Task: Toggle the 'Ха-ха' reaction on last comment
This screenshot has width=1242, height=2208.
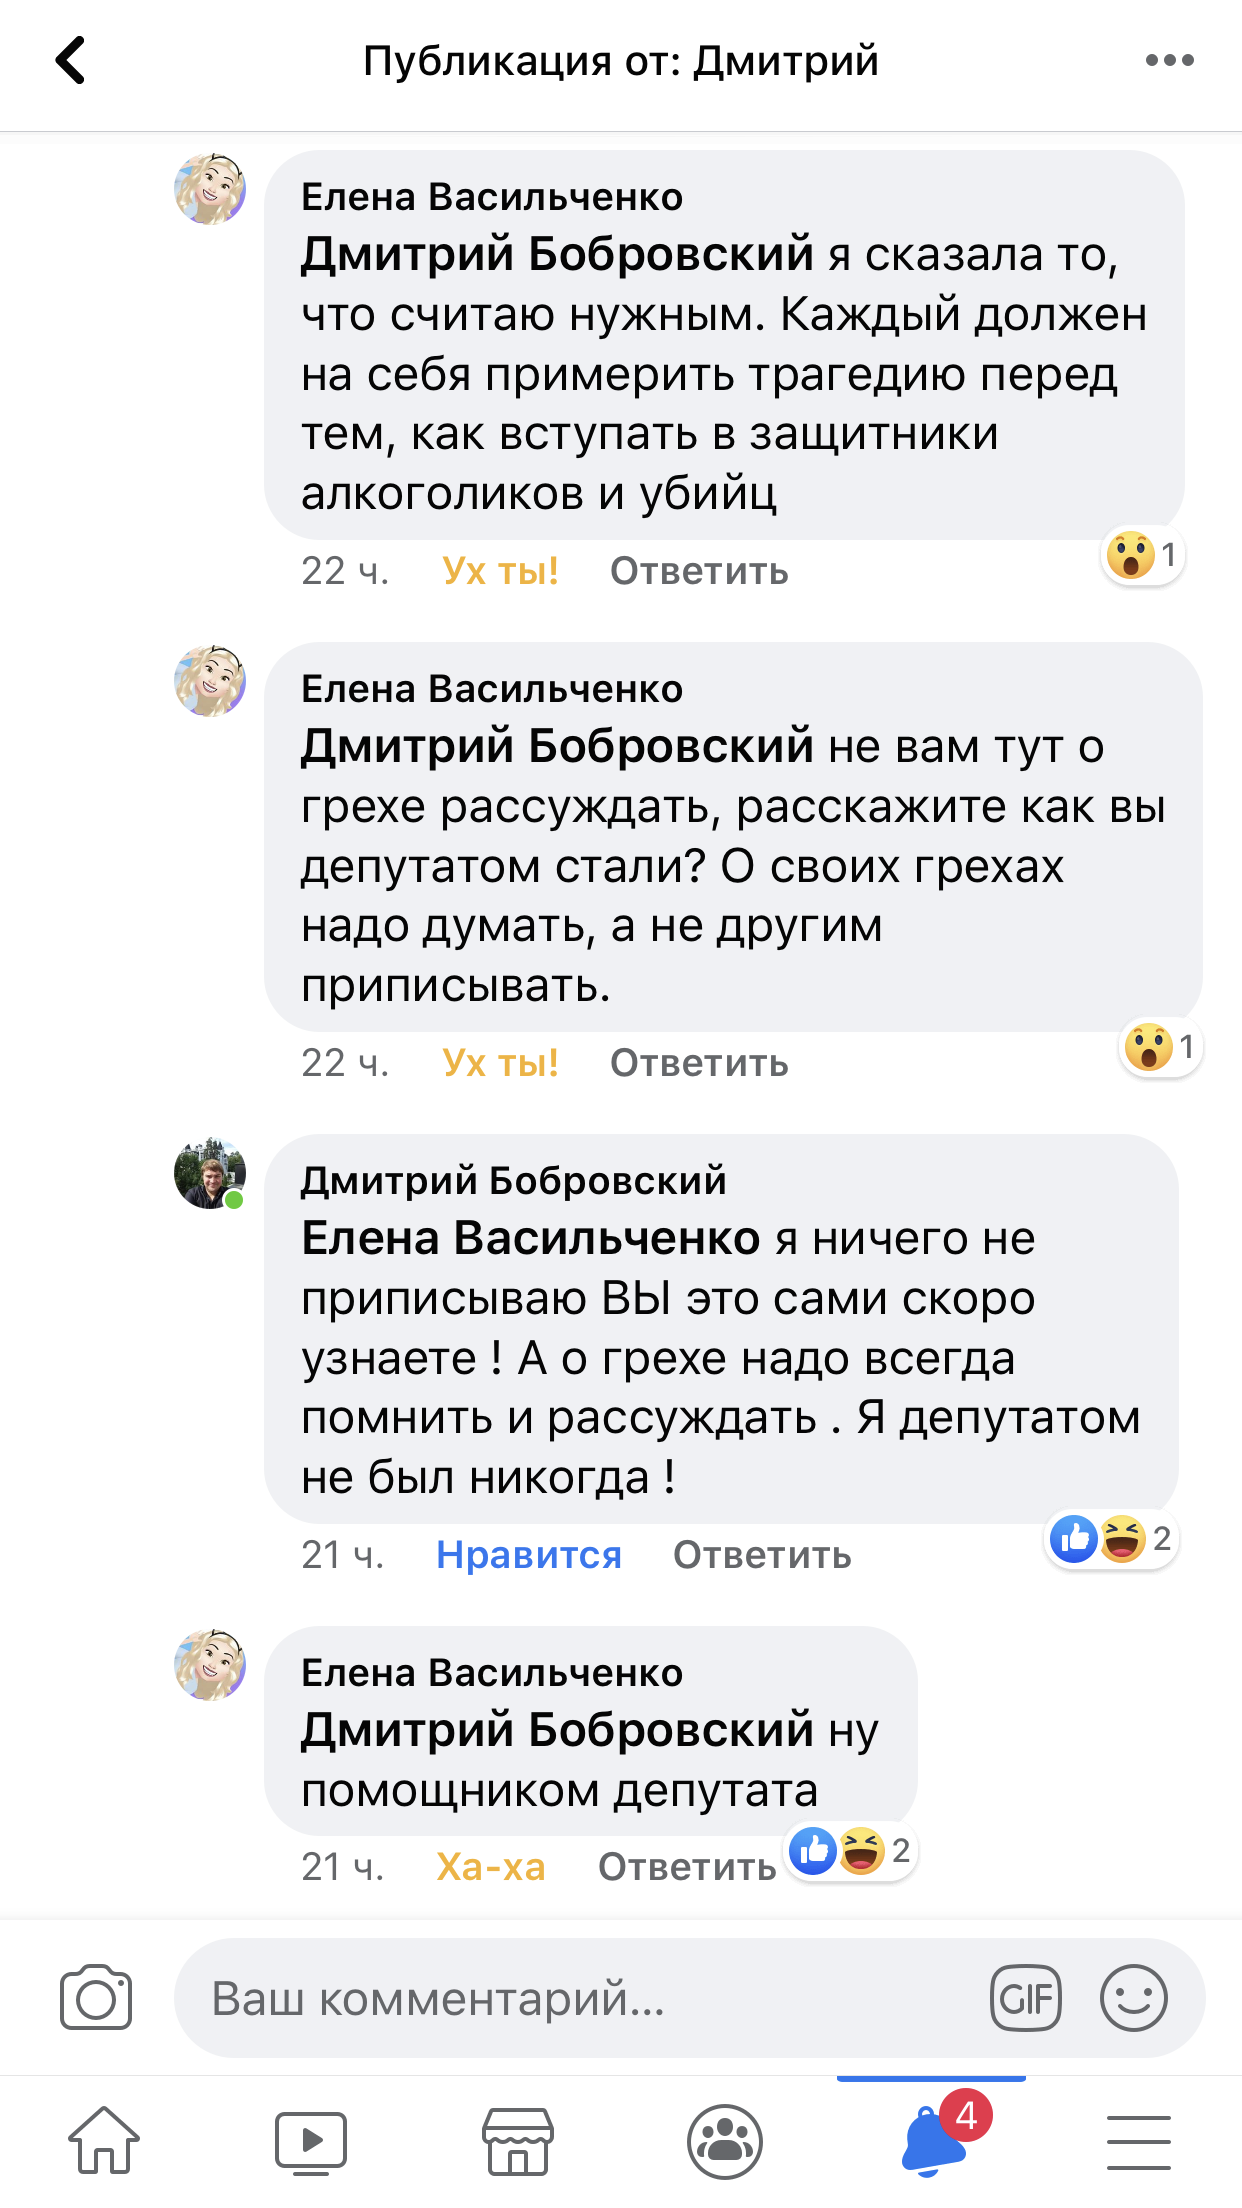Action: [491, 1867]
